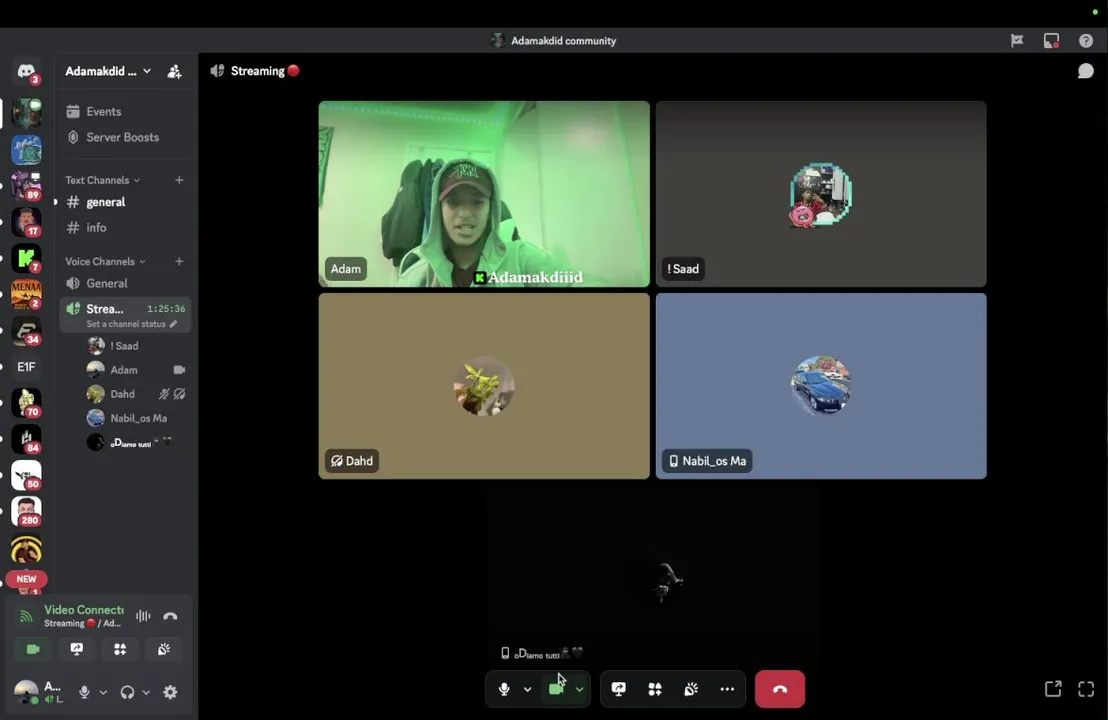Open soundboard in call controls
The width and height of the screenshot is (1108, 720).
tap(691, 689)
